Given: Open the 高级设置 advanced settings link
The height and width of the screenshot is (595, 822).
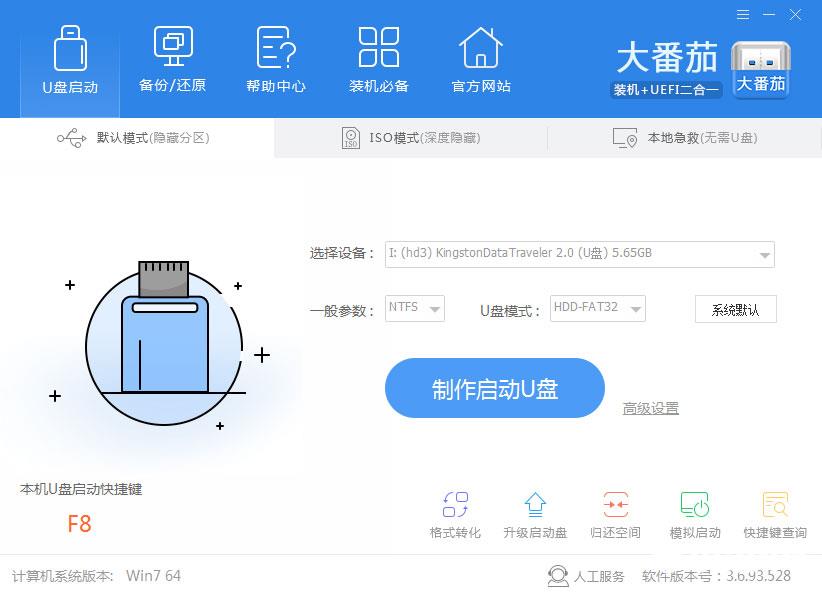Looking at the screenshot, I should click(651, 408).
